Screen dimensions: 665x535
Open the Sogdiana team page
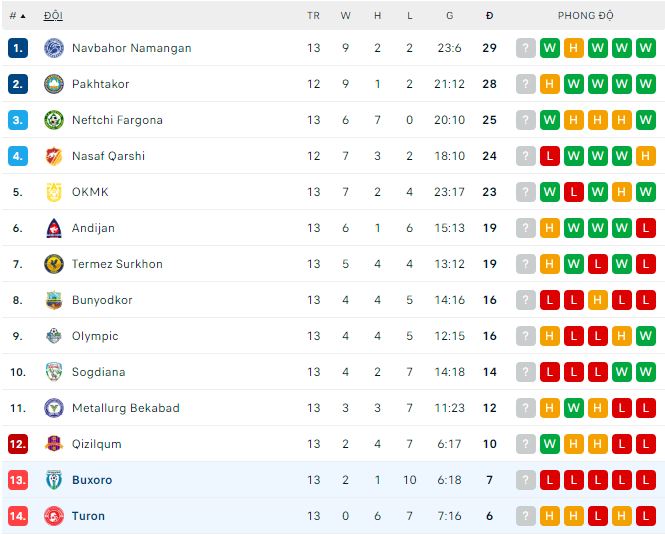coord(98,372)
